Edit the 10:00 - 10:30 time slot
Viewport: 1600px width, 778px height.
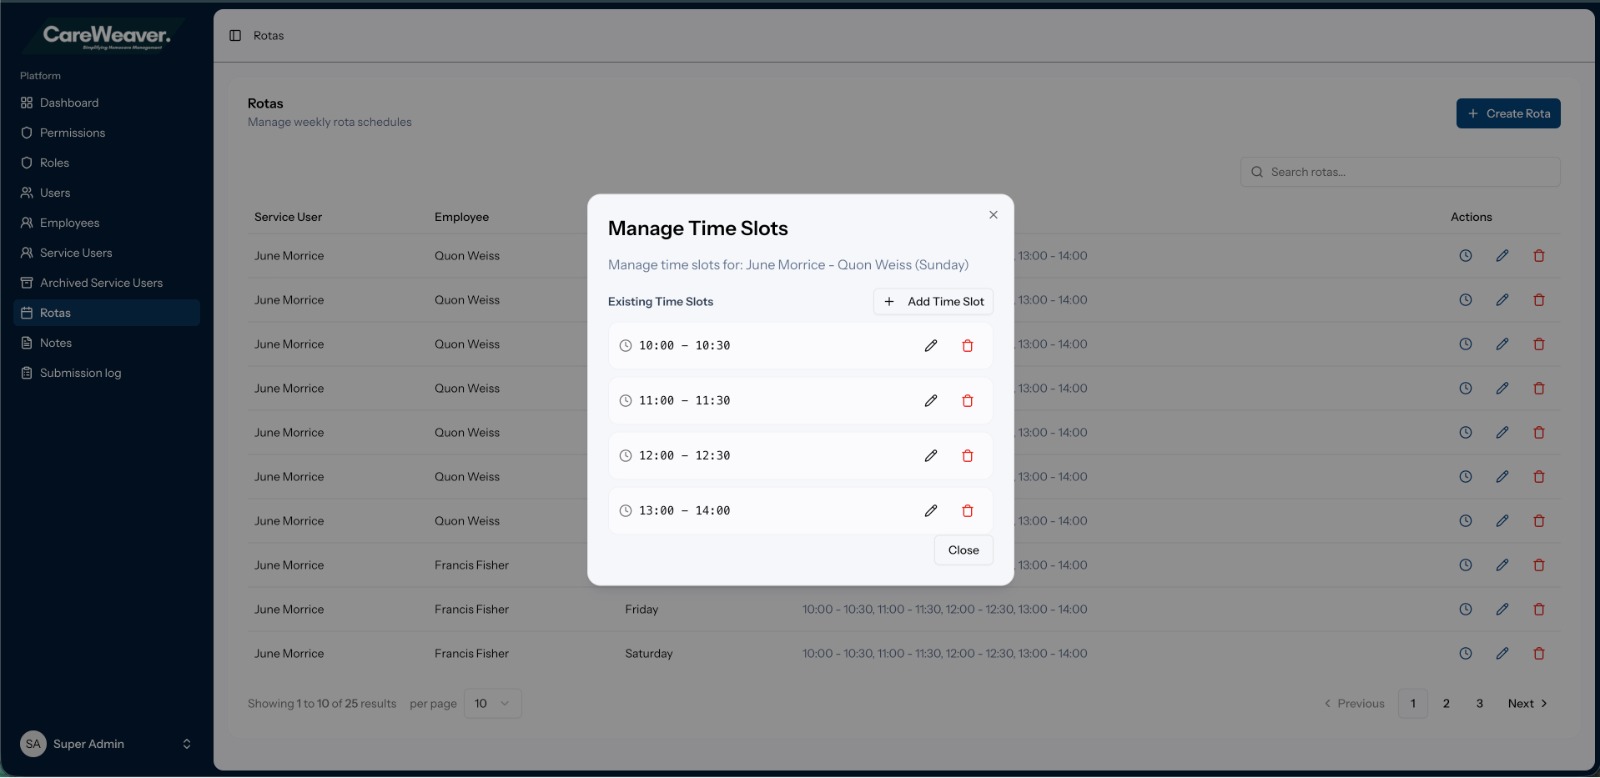(930, 346)
